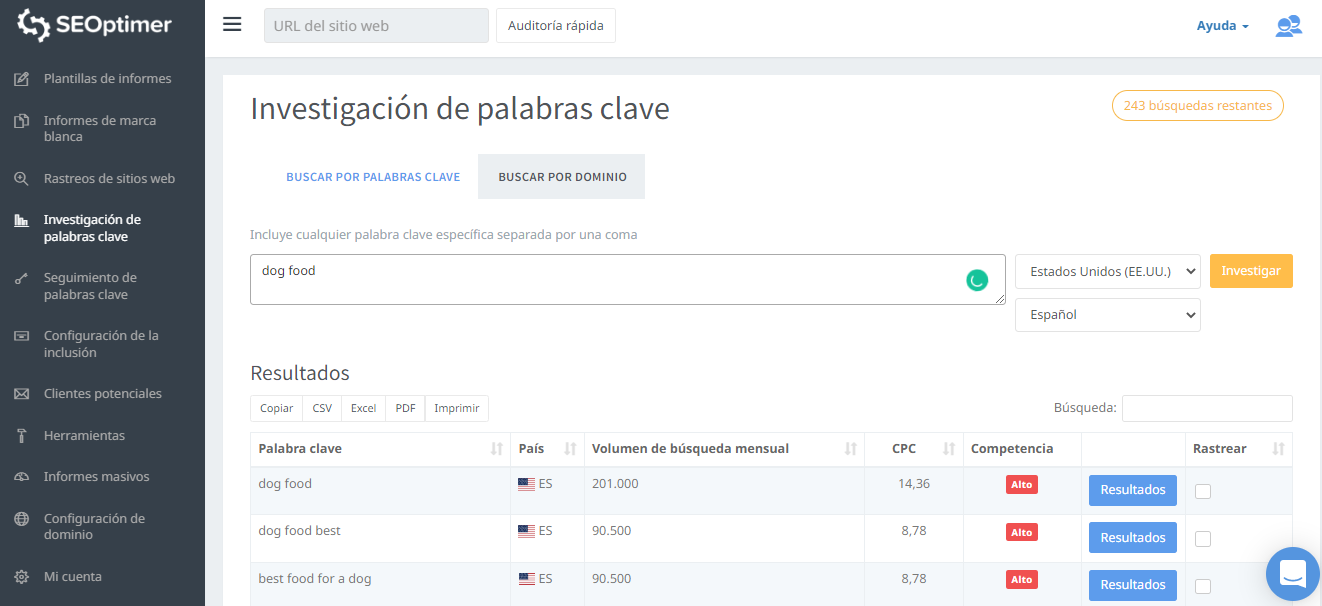This screenshot has width=1322, height=606.
Task: Export results with the CSV button
Action: [322, 408]
